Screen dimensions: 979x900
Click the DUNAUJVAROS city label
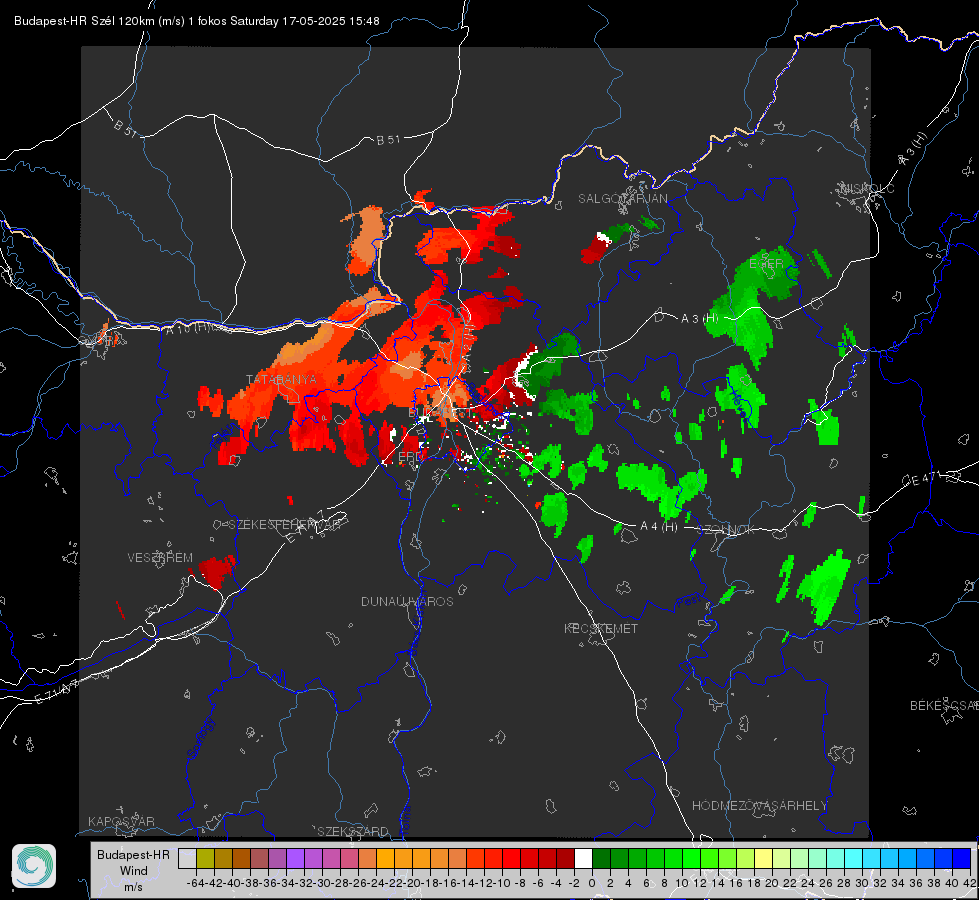tap(407, 601)
